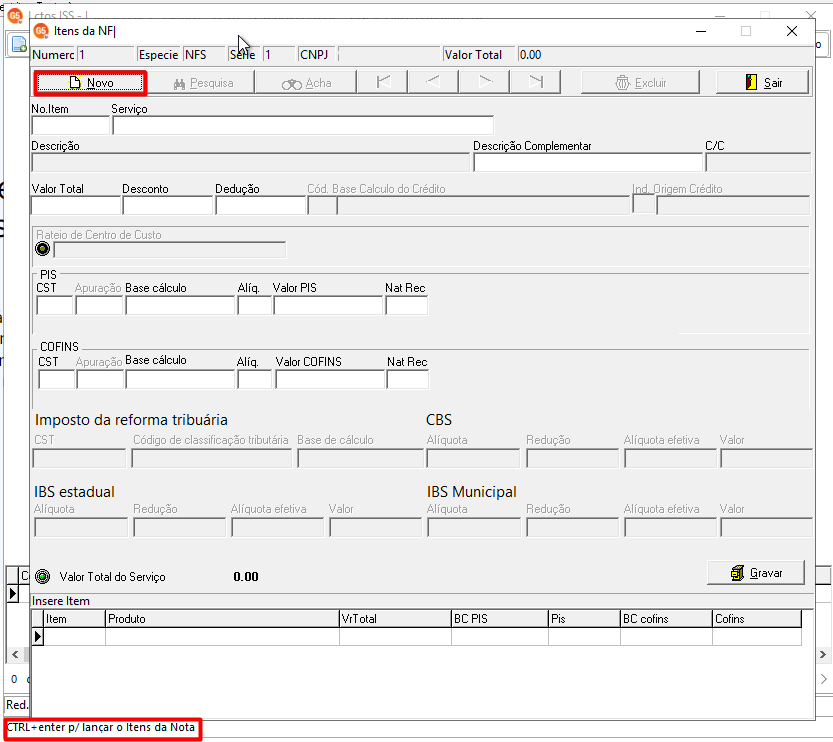Click the Gravar save button
Image resolution: width=833 pixels, height=742 pixels.
click(x=756, y=573)
